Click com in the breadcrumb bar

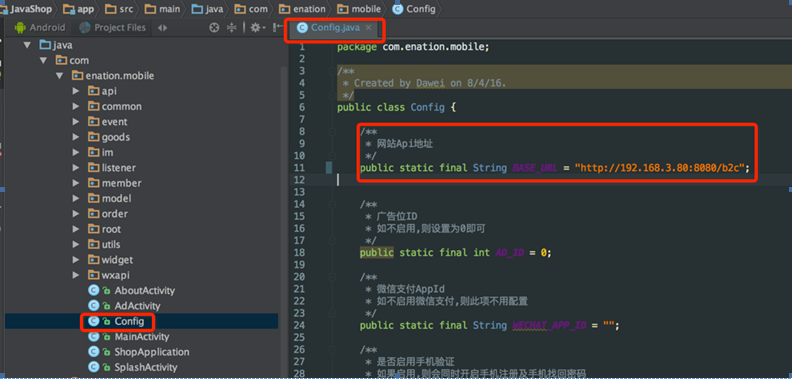click(x=251, y=9)
